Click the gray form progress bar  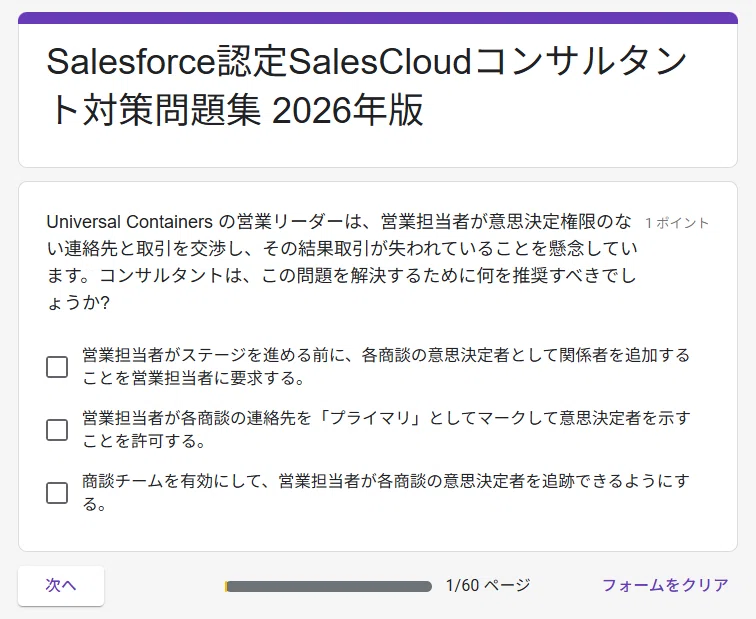point(328,586)
